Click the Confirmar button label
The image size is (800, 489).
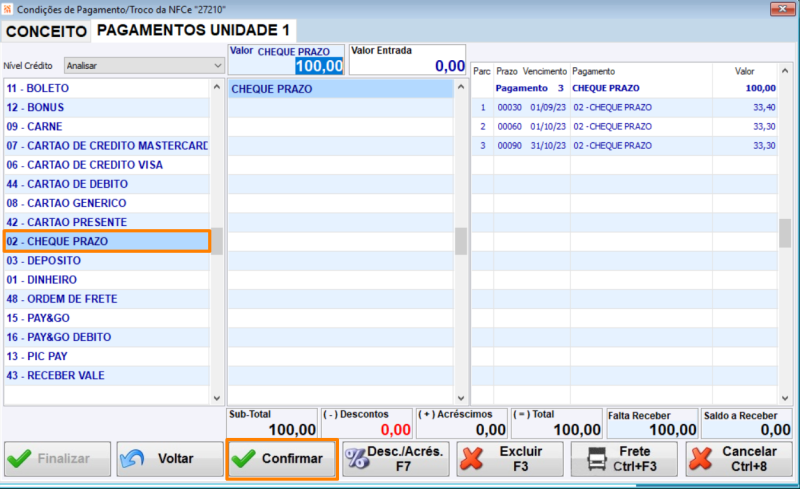(292, 458)
